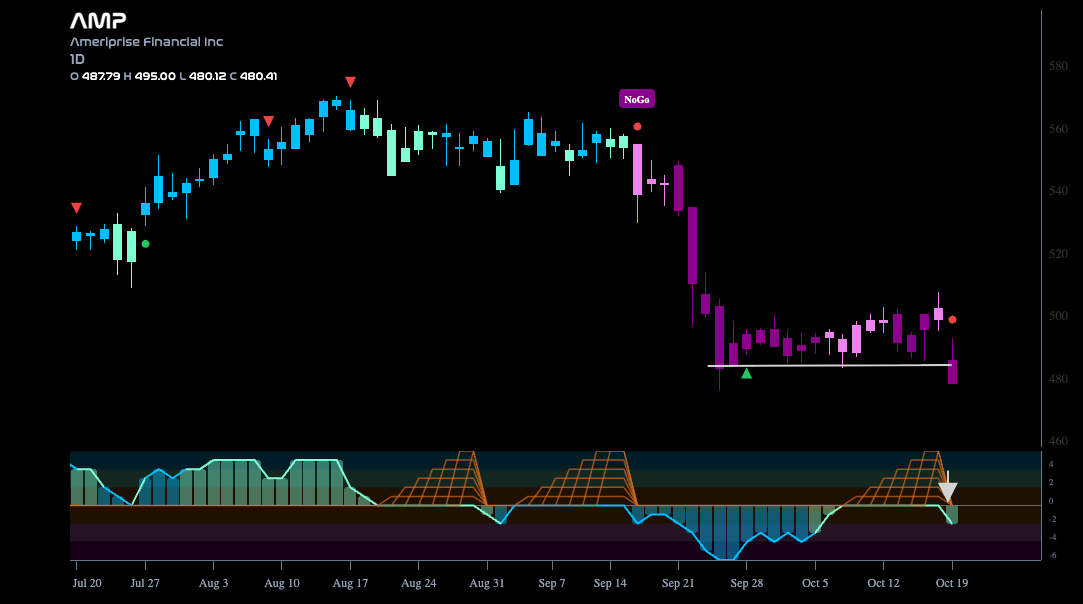The width and height of the screenshot is (1083, 604).
Task: Click Oct 12 date label
Action: point(883,583)
